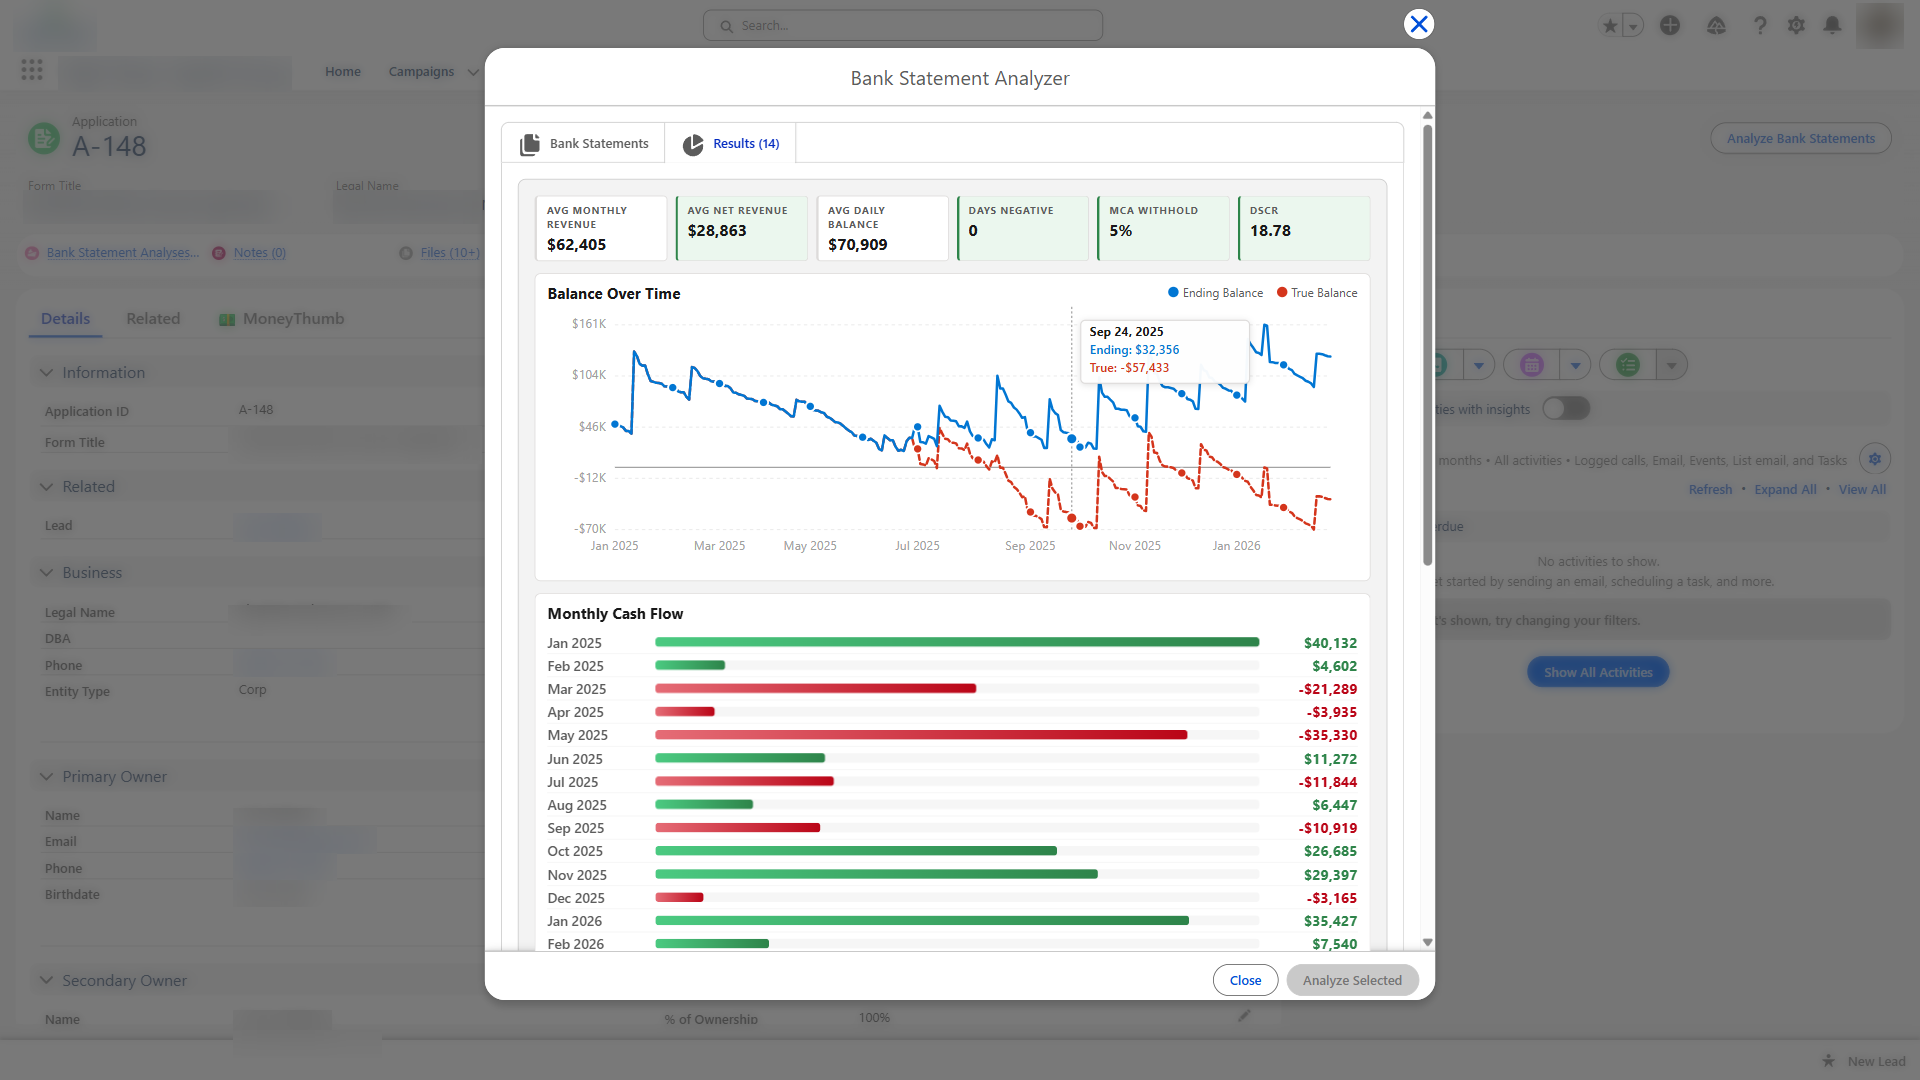
Task: Toggle the activities with insights switch
Action: (x=1565, y=408)
